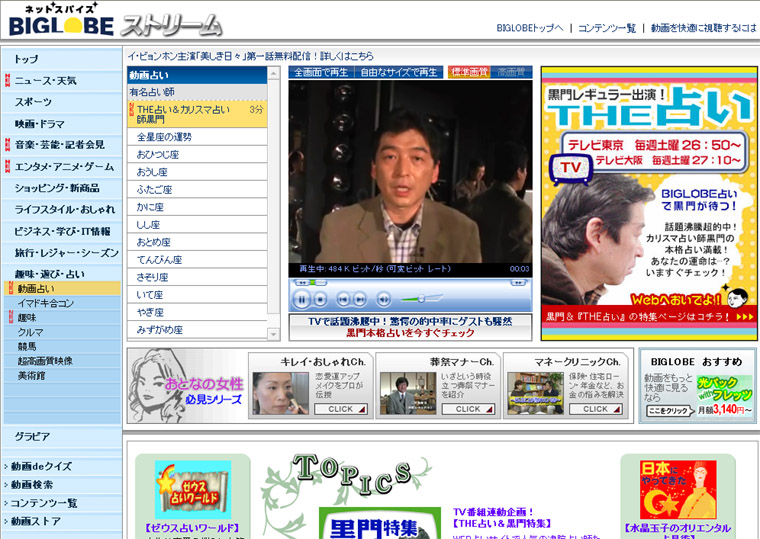760x539 pixels.
Task: Click the cartoon face beside Webへおいでよ!
Action: pos(737,297)
